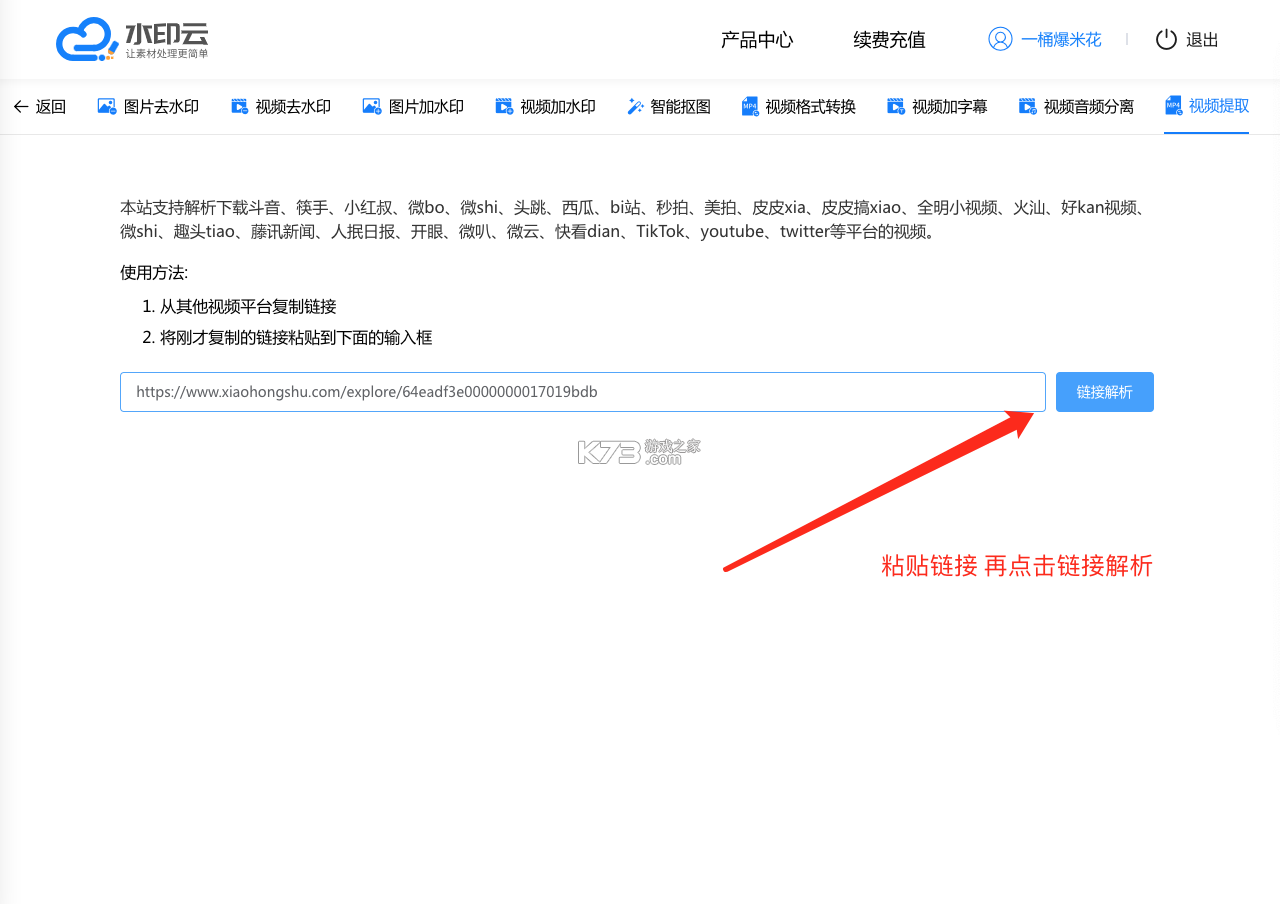Image resolution: width=1280 pixels, height=904 pixels.
Task: Click the 使用方法: heading text
Action: point(154,273)
